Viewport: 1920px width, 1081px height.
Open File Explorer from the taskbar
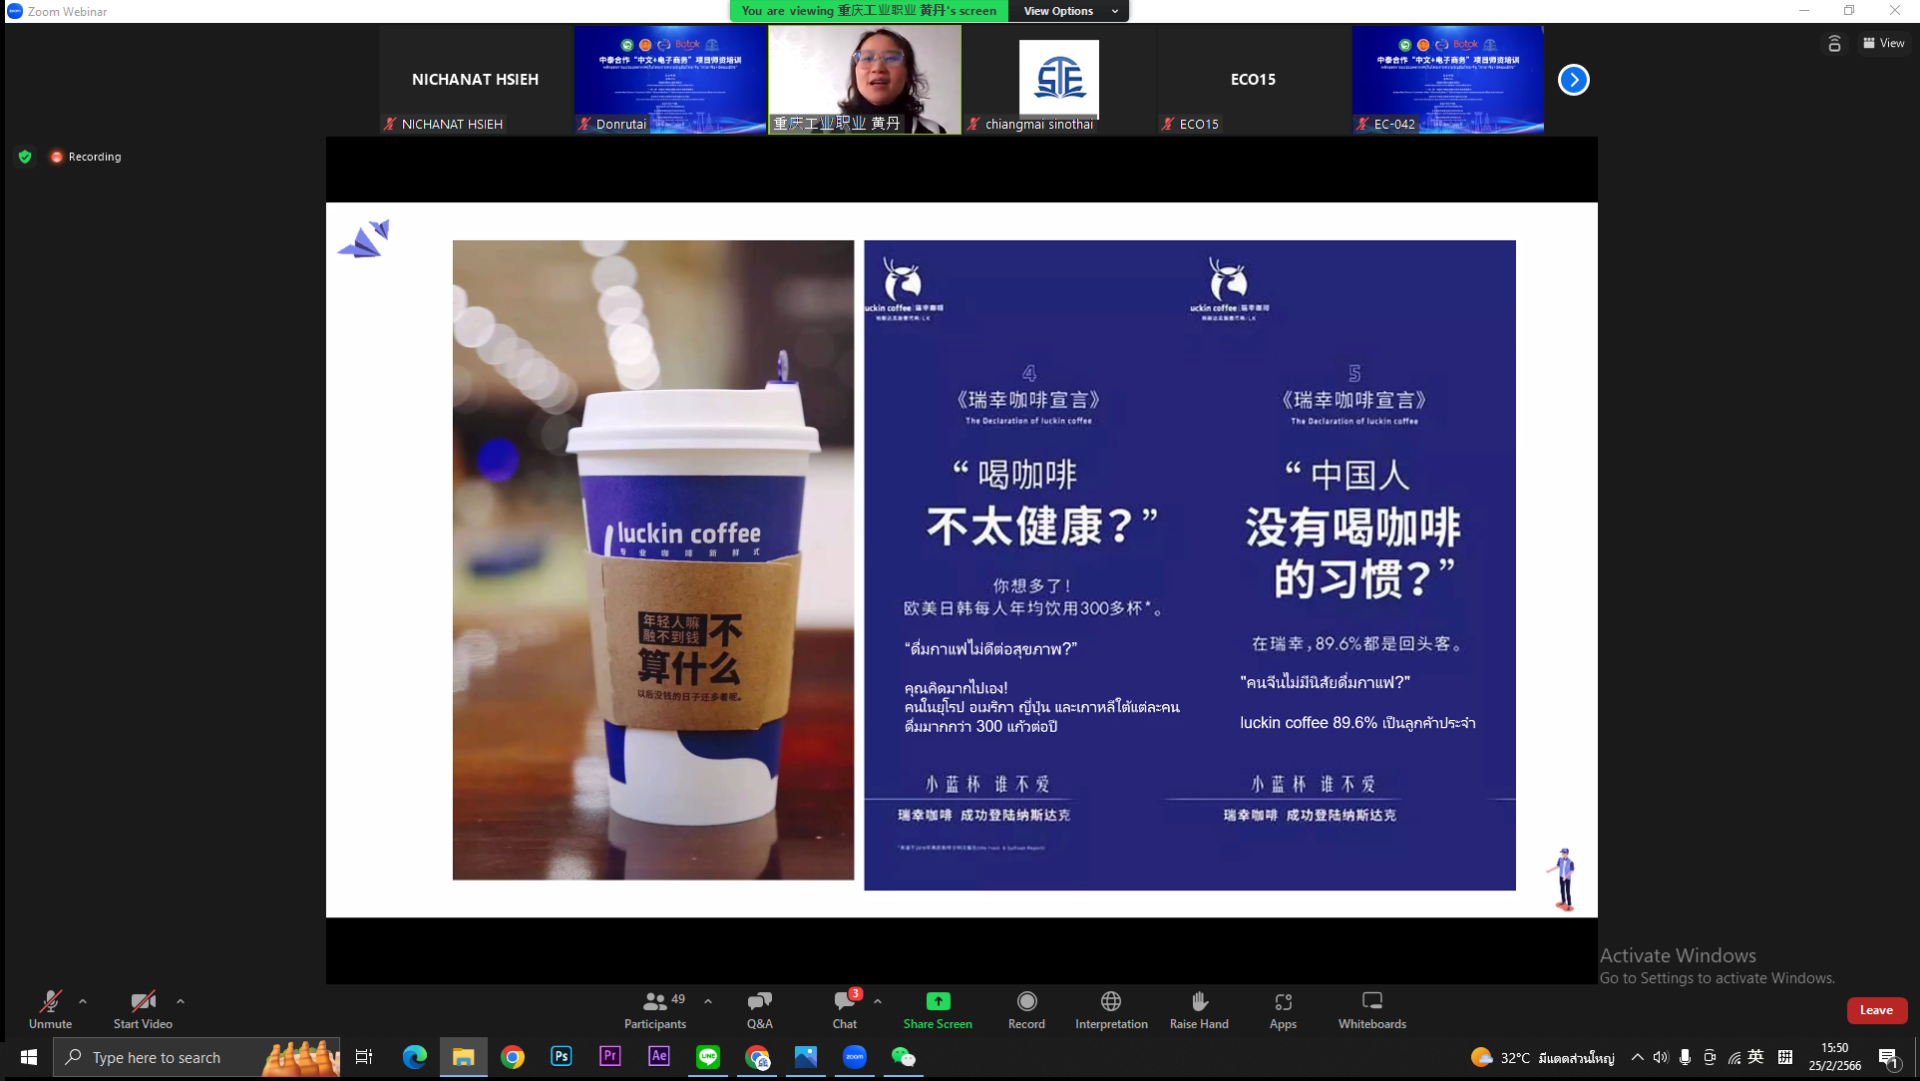[x=463, y=1057]
